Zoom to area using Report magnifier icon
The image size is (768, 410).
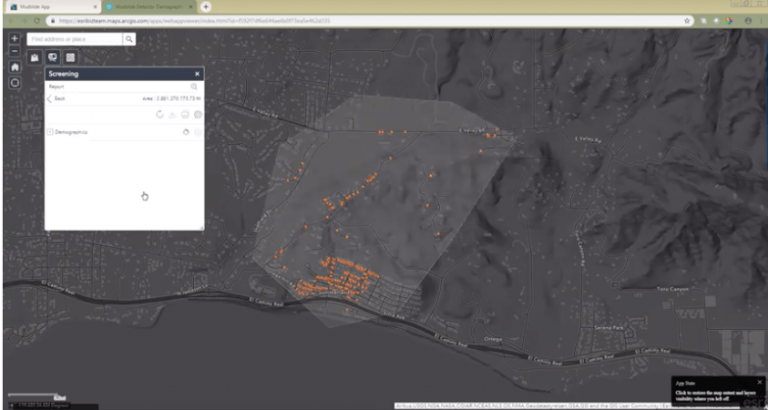[x=194, y=87]
